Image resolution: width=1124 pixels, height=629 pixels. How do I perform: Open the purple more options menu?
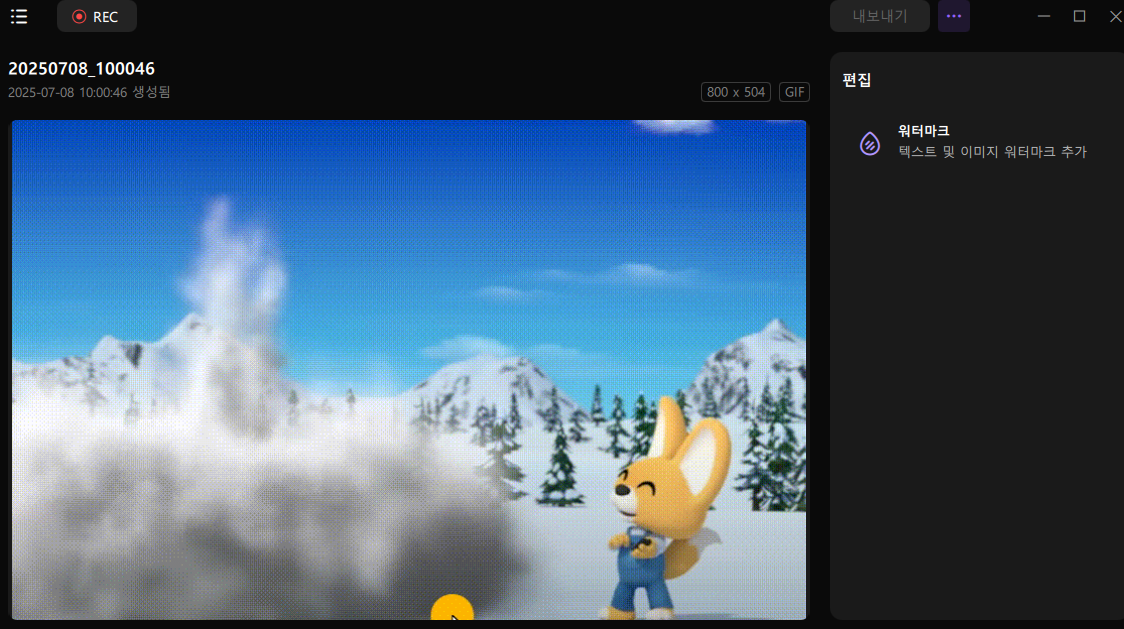(954, 16)
